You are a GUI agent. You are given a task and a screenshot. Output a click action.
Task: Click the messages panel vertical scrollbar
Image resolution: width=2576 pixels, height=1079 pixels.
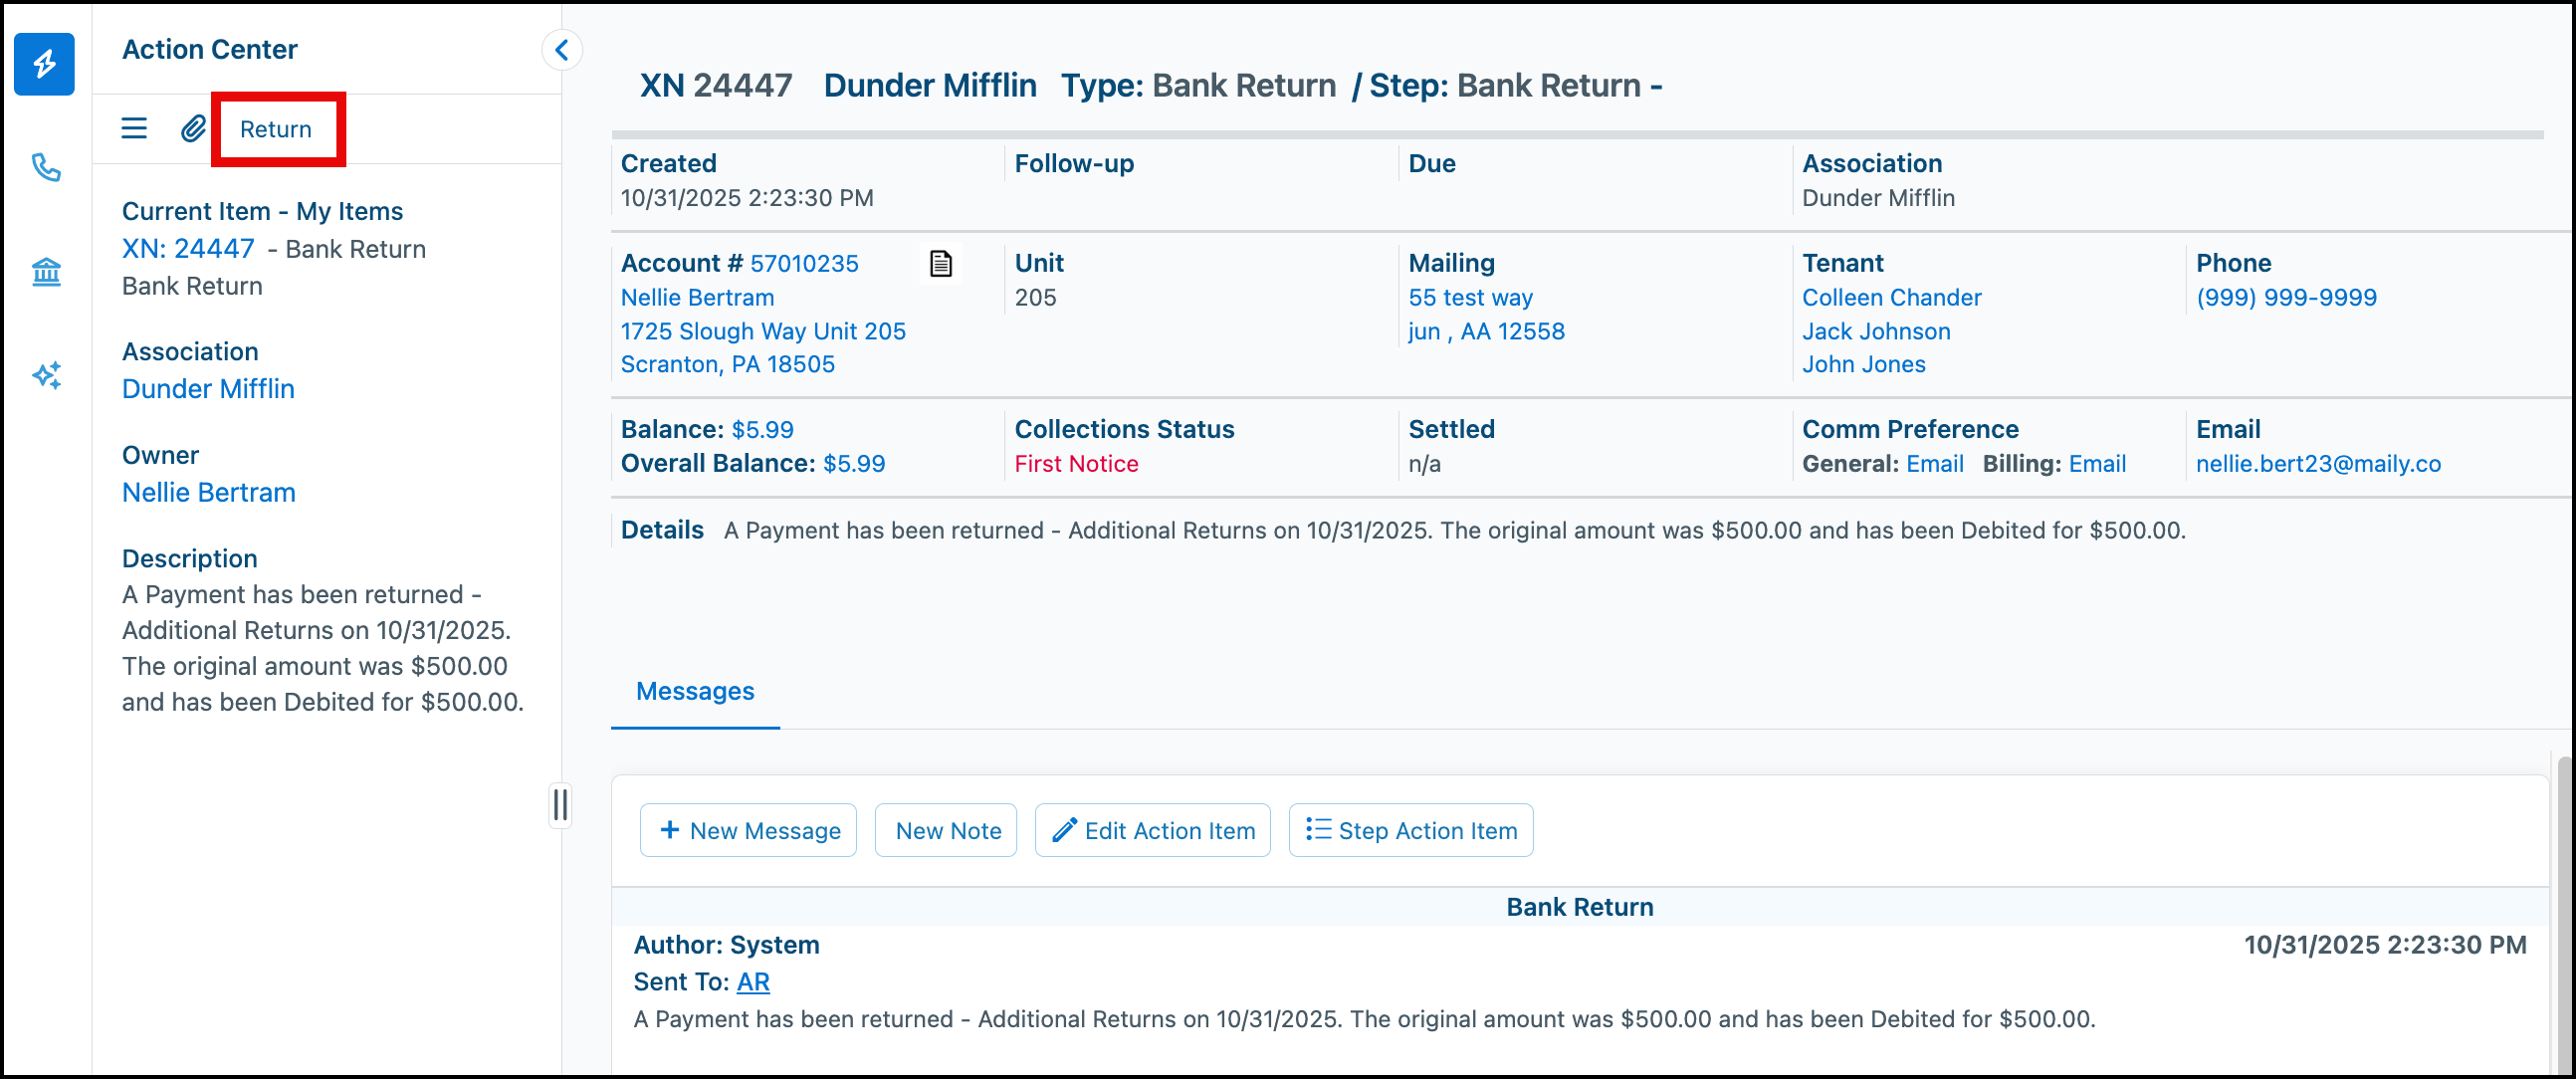tap(2563, 914)
